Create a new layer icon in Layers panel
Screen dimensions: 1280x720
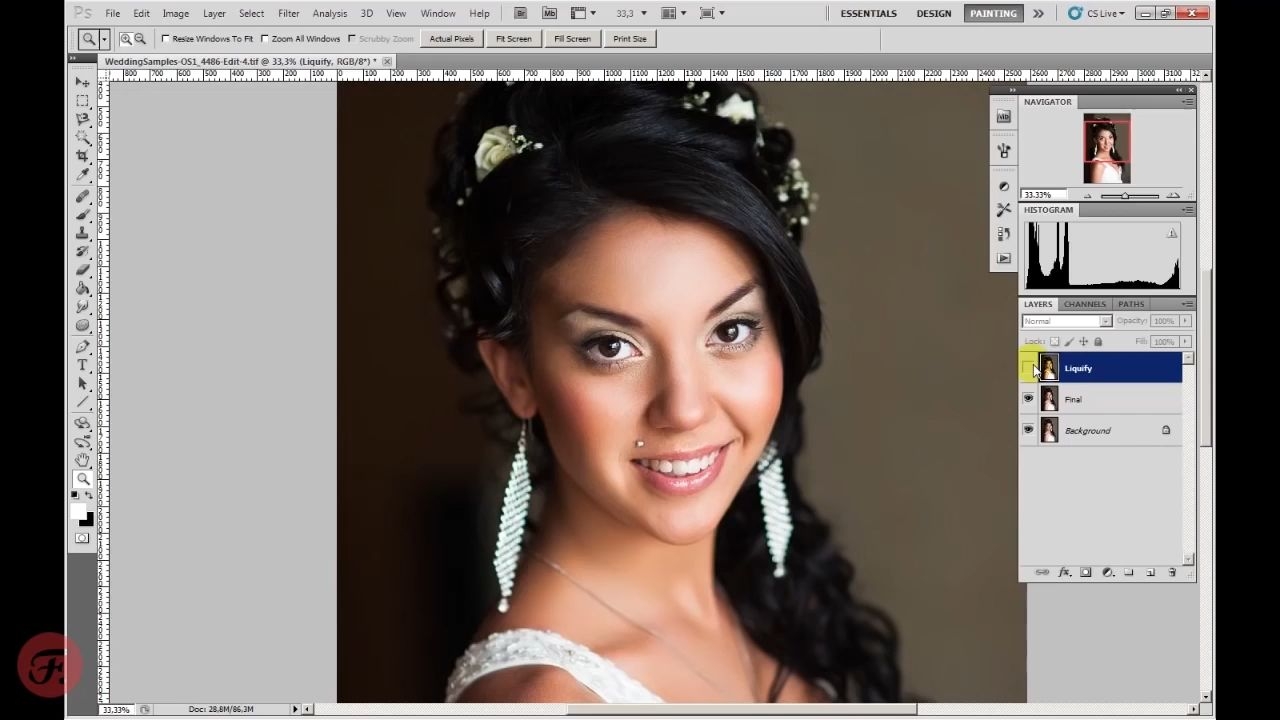pos(1151,573)
